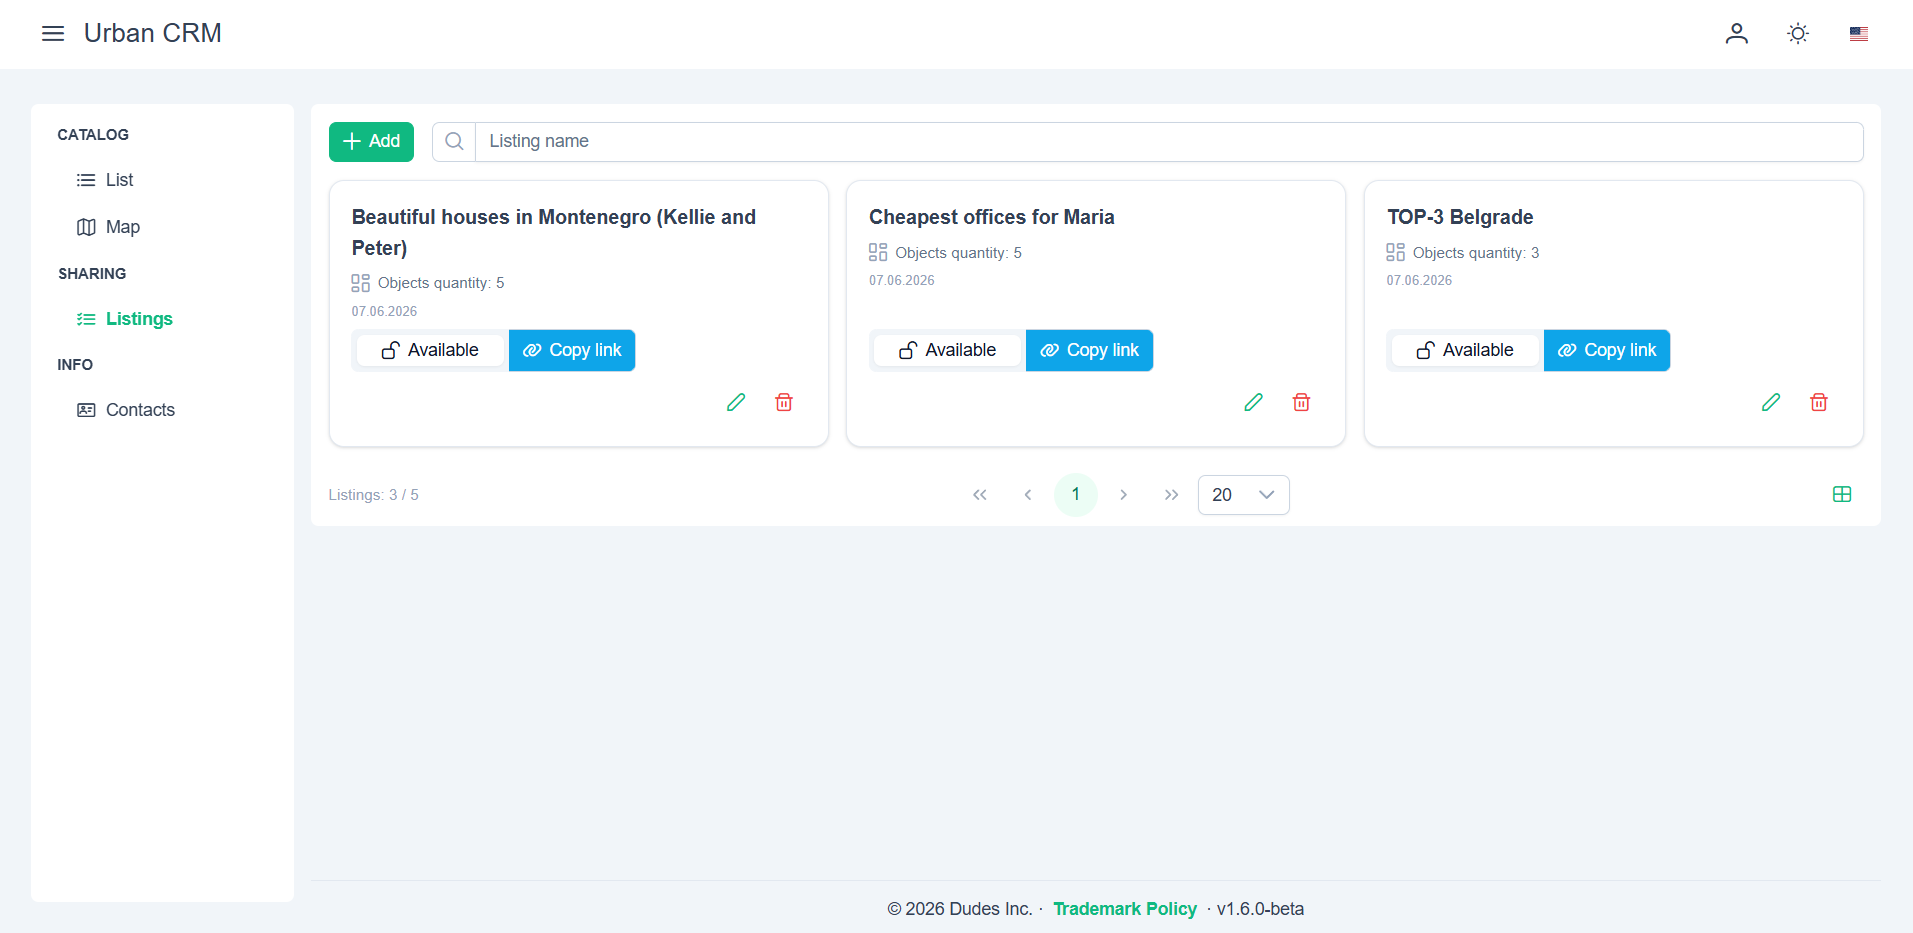Delete the Beautiful houses in Montenegro listing

[x=784, y=402]
